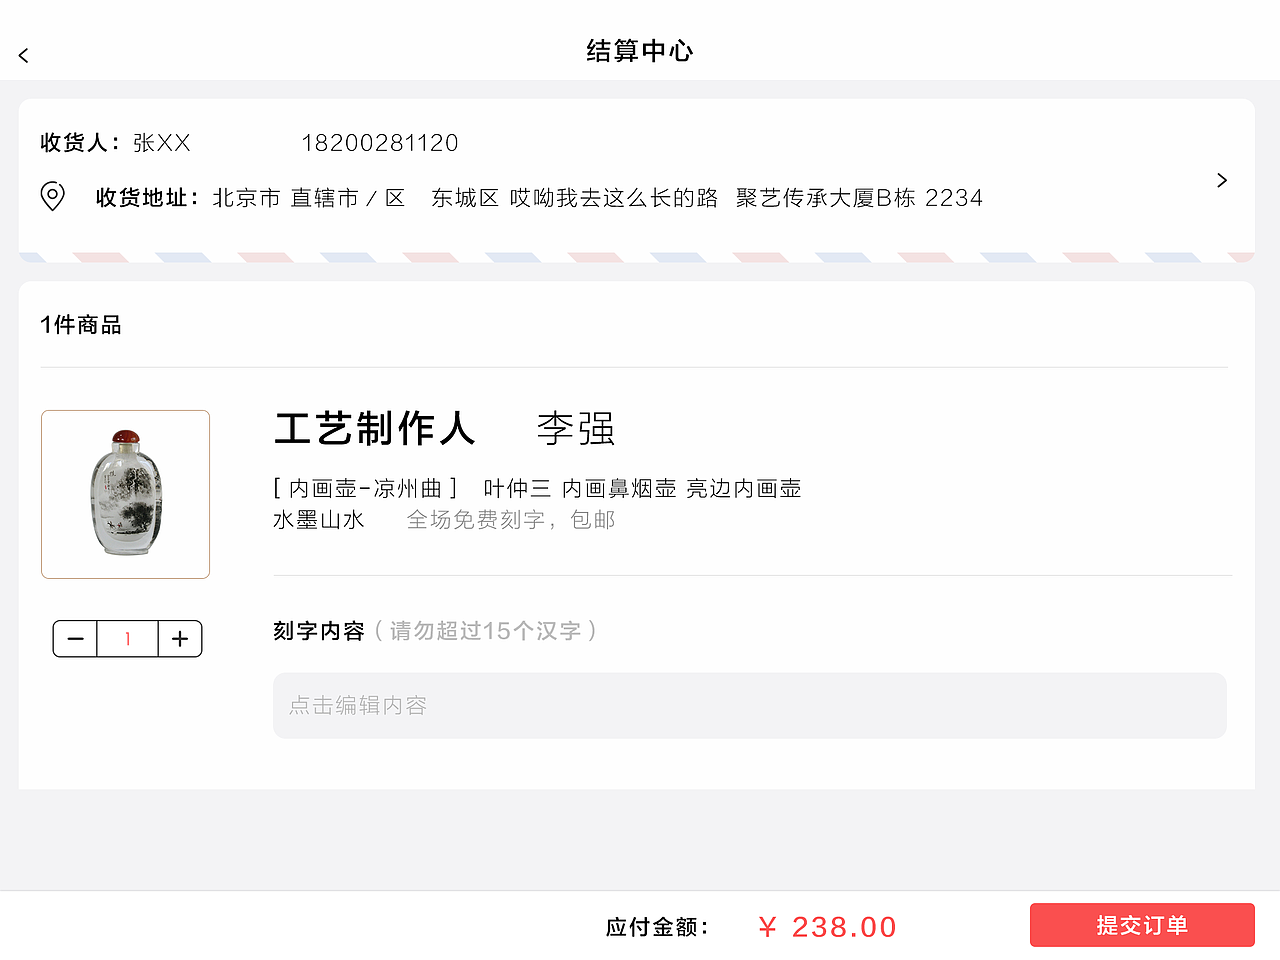Select the 1件商品 section header

(80, 324)
